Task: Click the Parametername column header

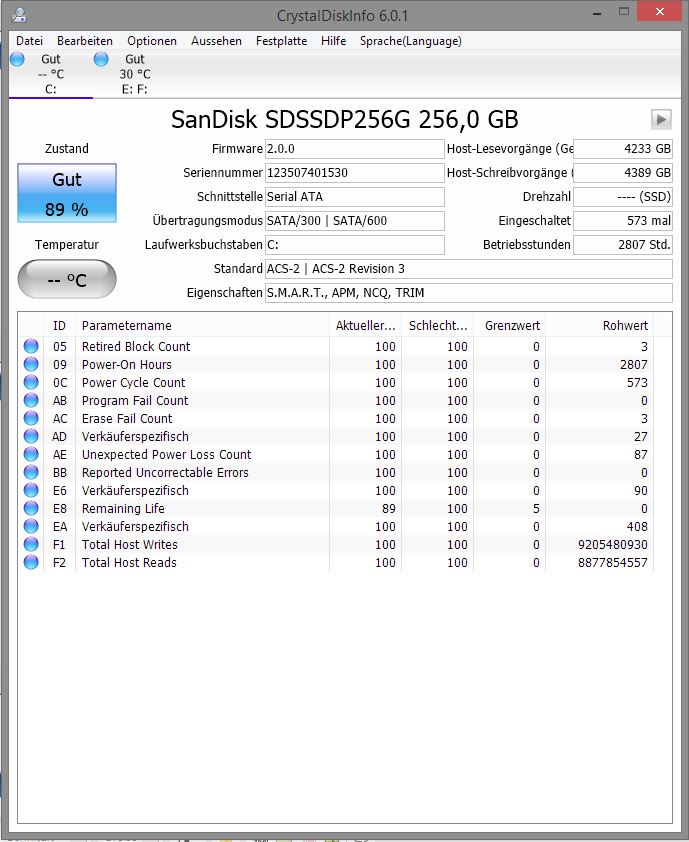Action: 202,325
